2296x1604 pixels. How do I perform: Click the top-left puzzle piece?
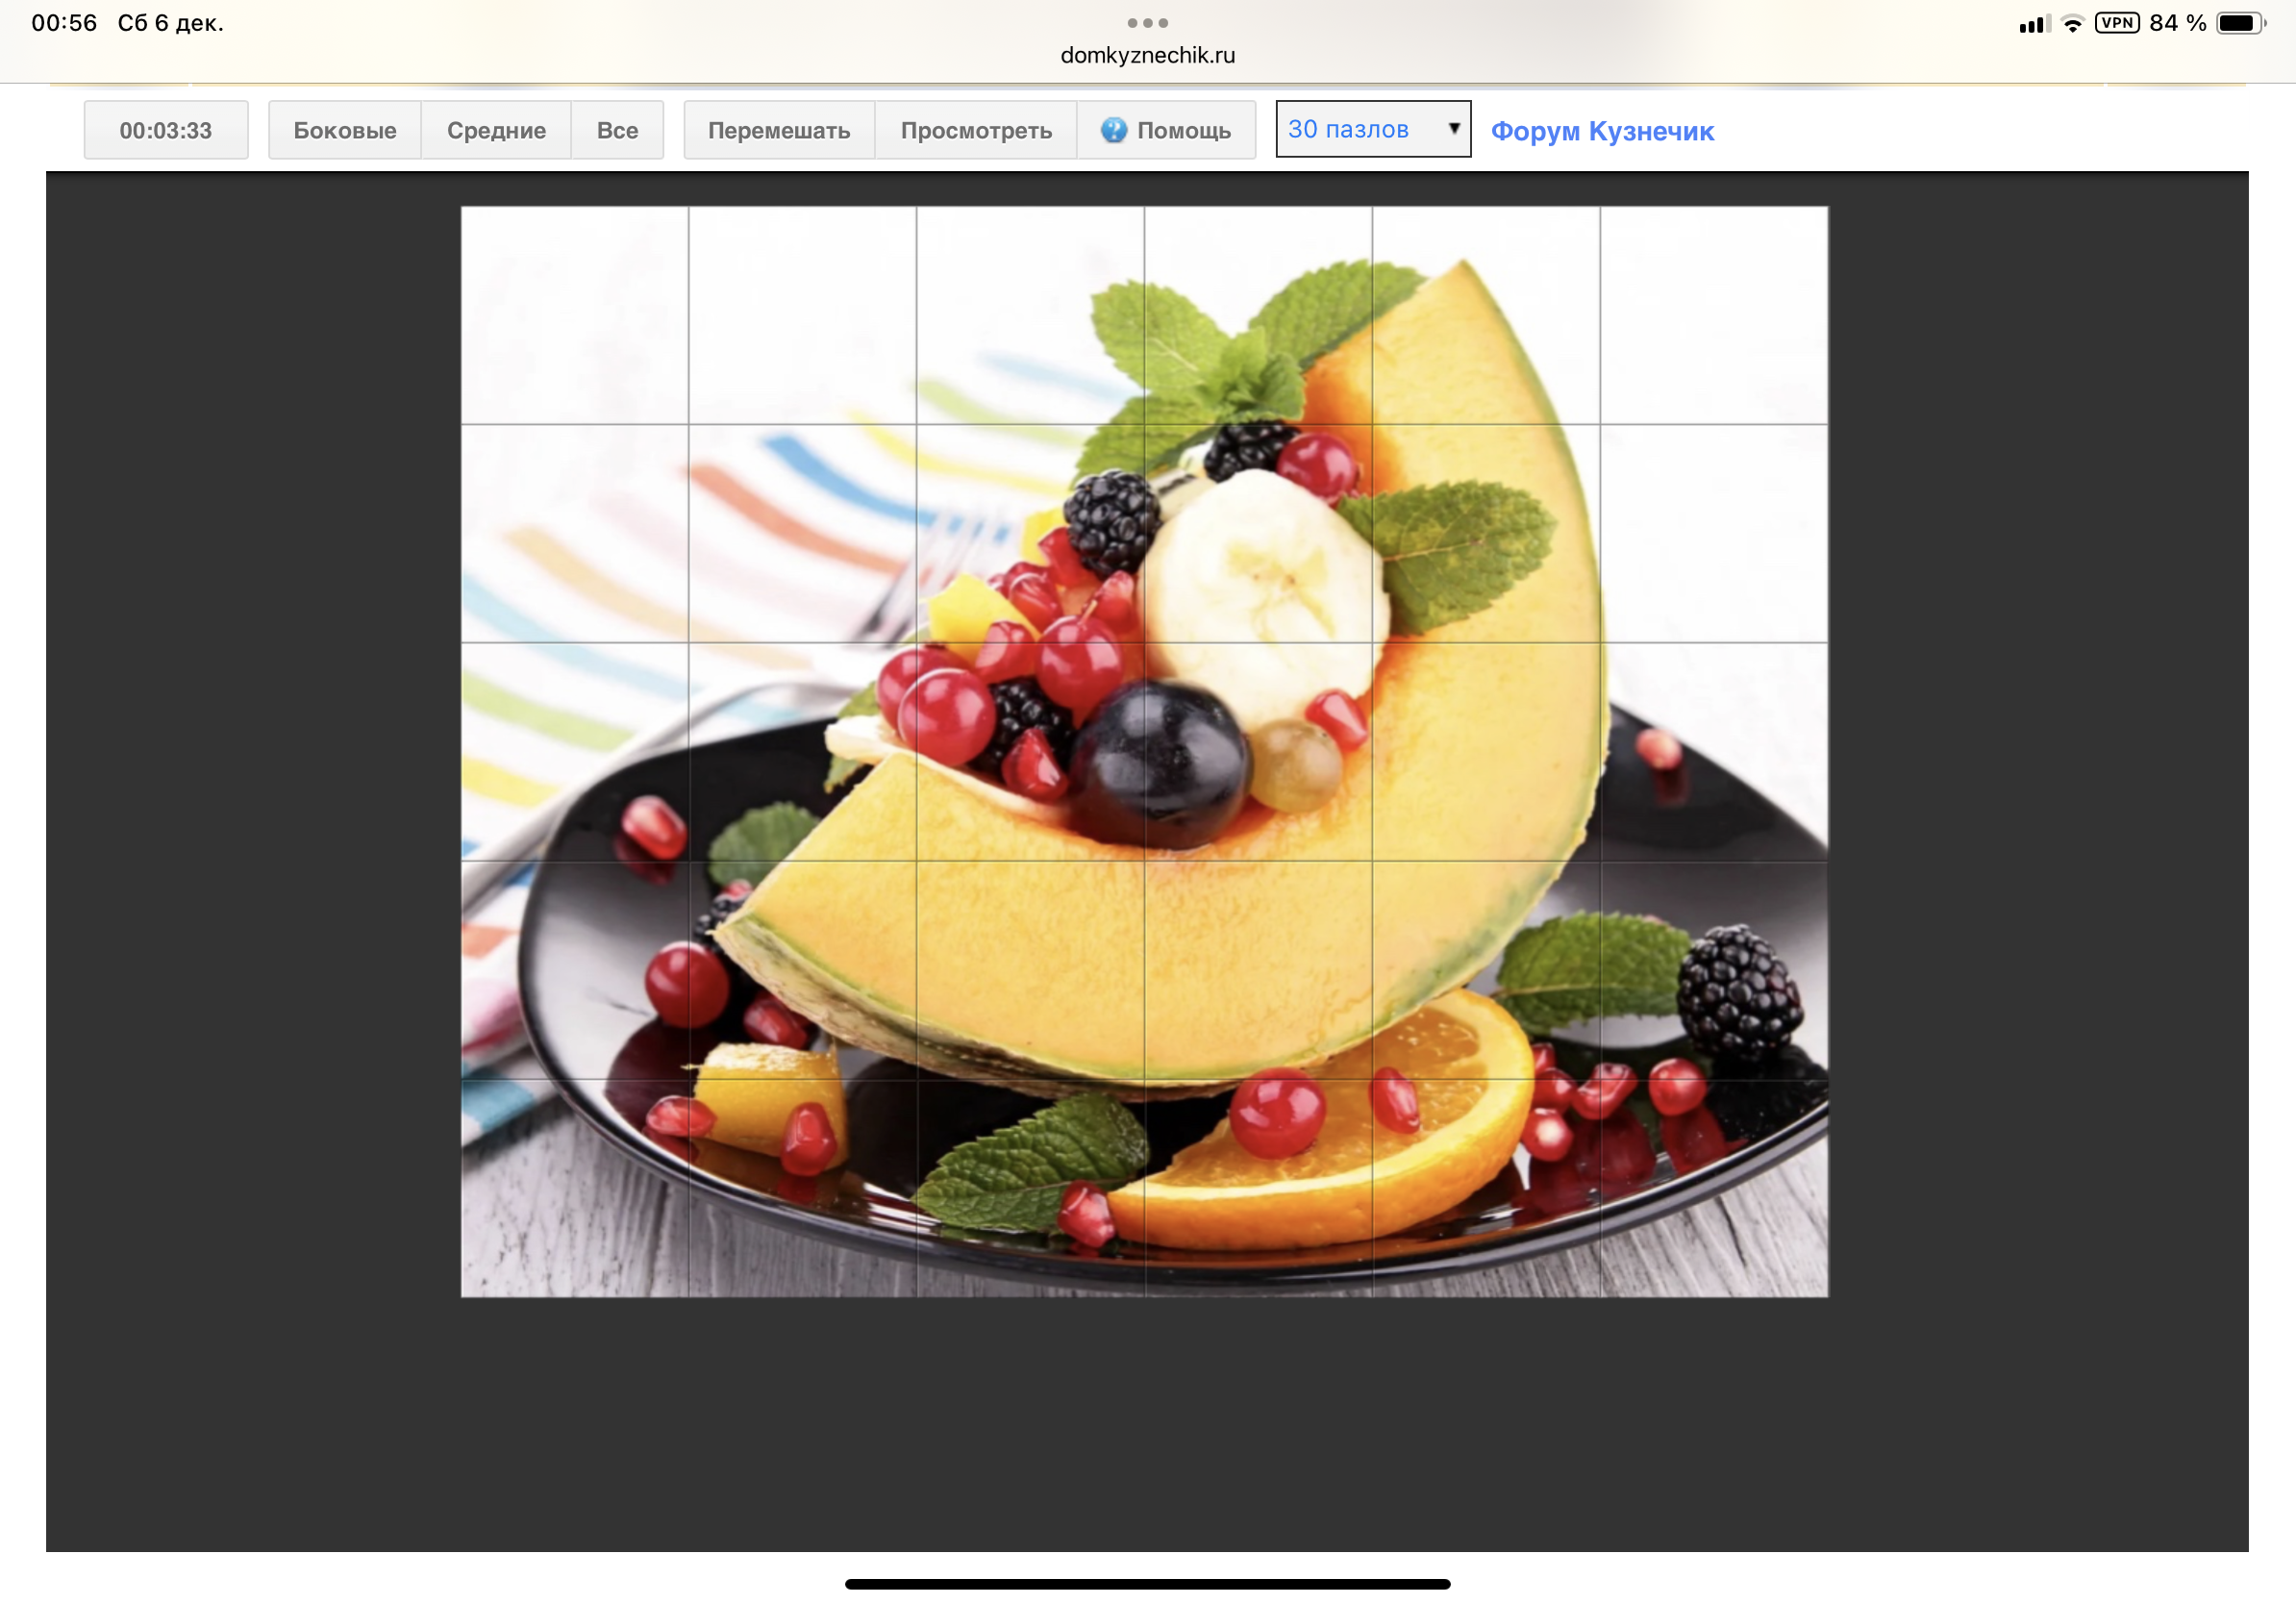tap(574, 315)
